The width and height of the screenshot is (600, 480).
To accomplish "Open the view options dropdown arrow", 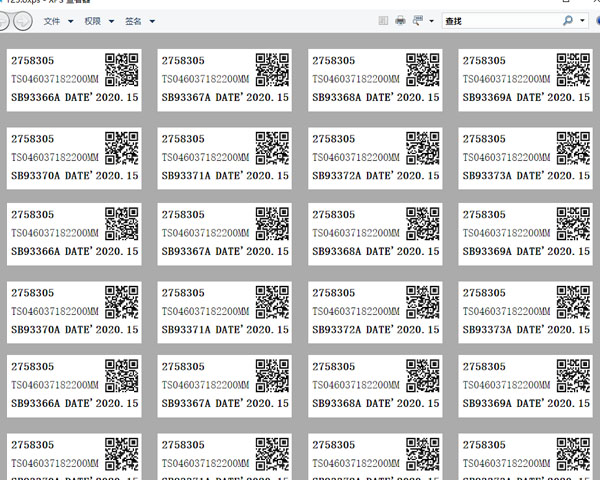I will pos(432,21).
